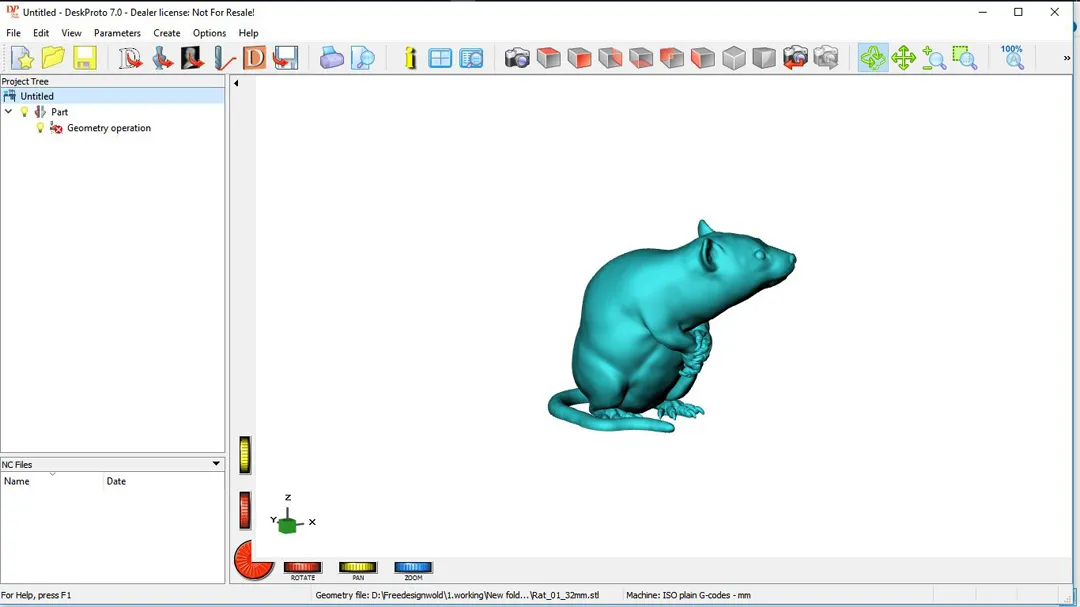Open the Print Preview magnifier icon
This screenshot has width=1080, height=607.
click(363, 58)
